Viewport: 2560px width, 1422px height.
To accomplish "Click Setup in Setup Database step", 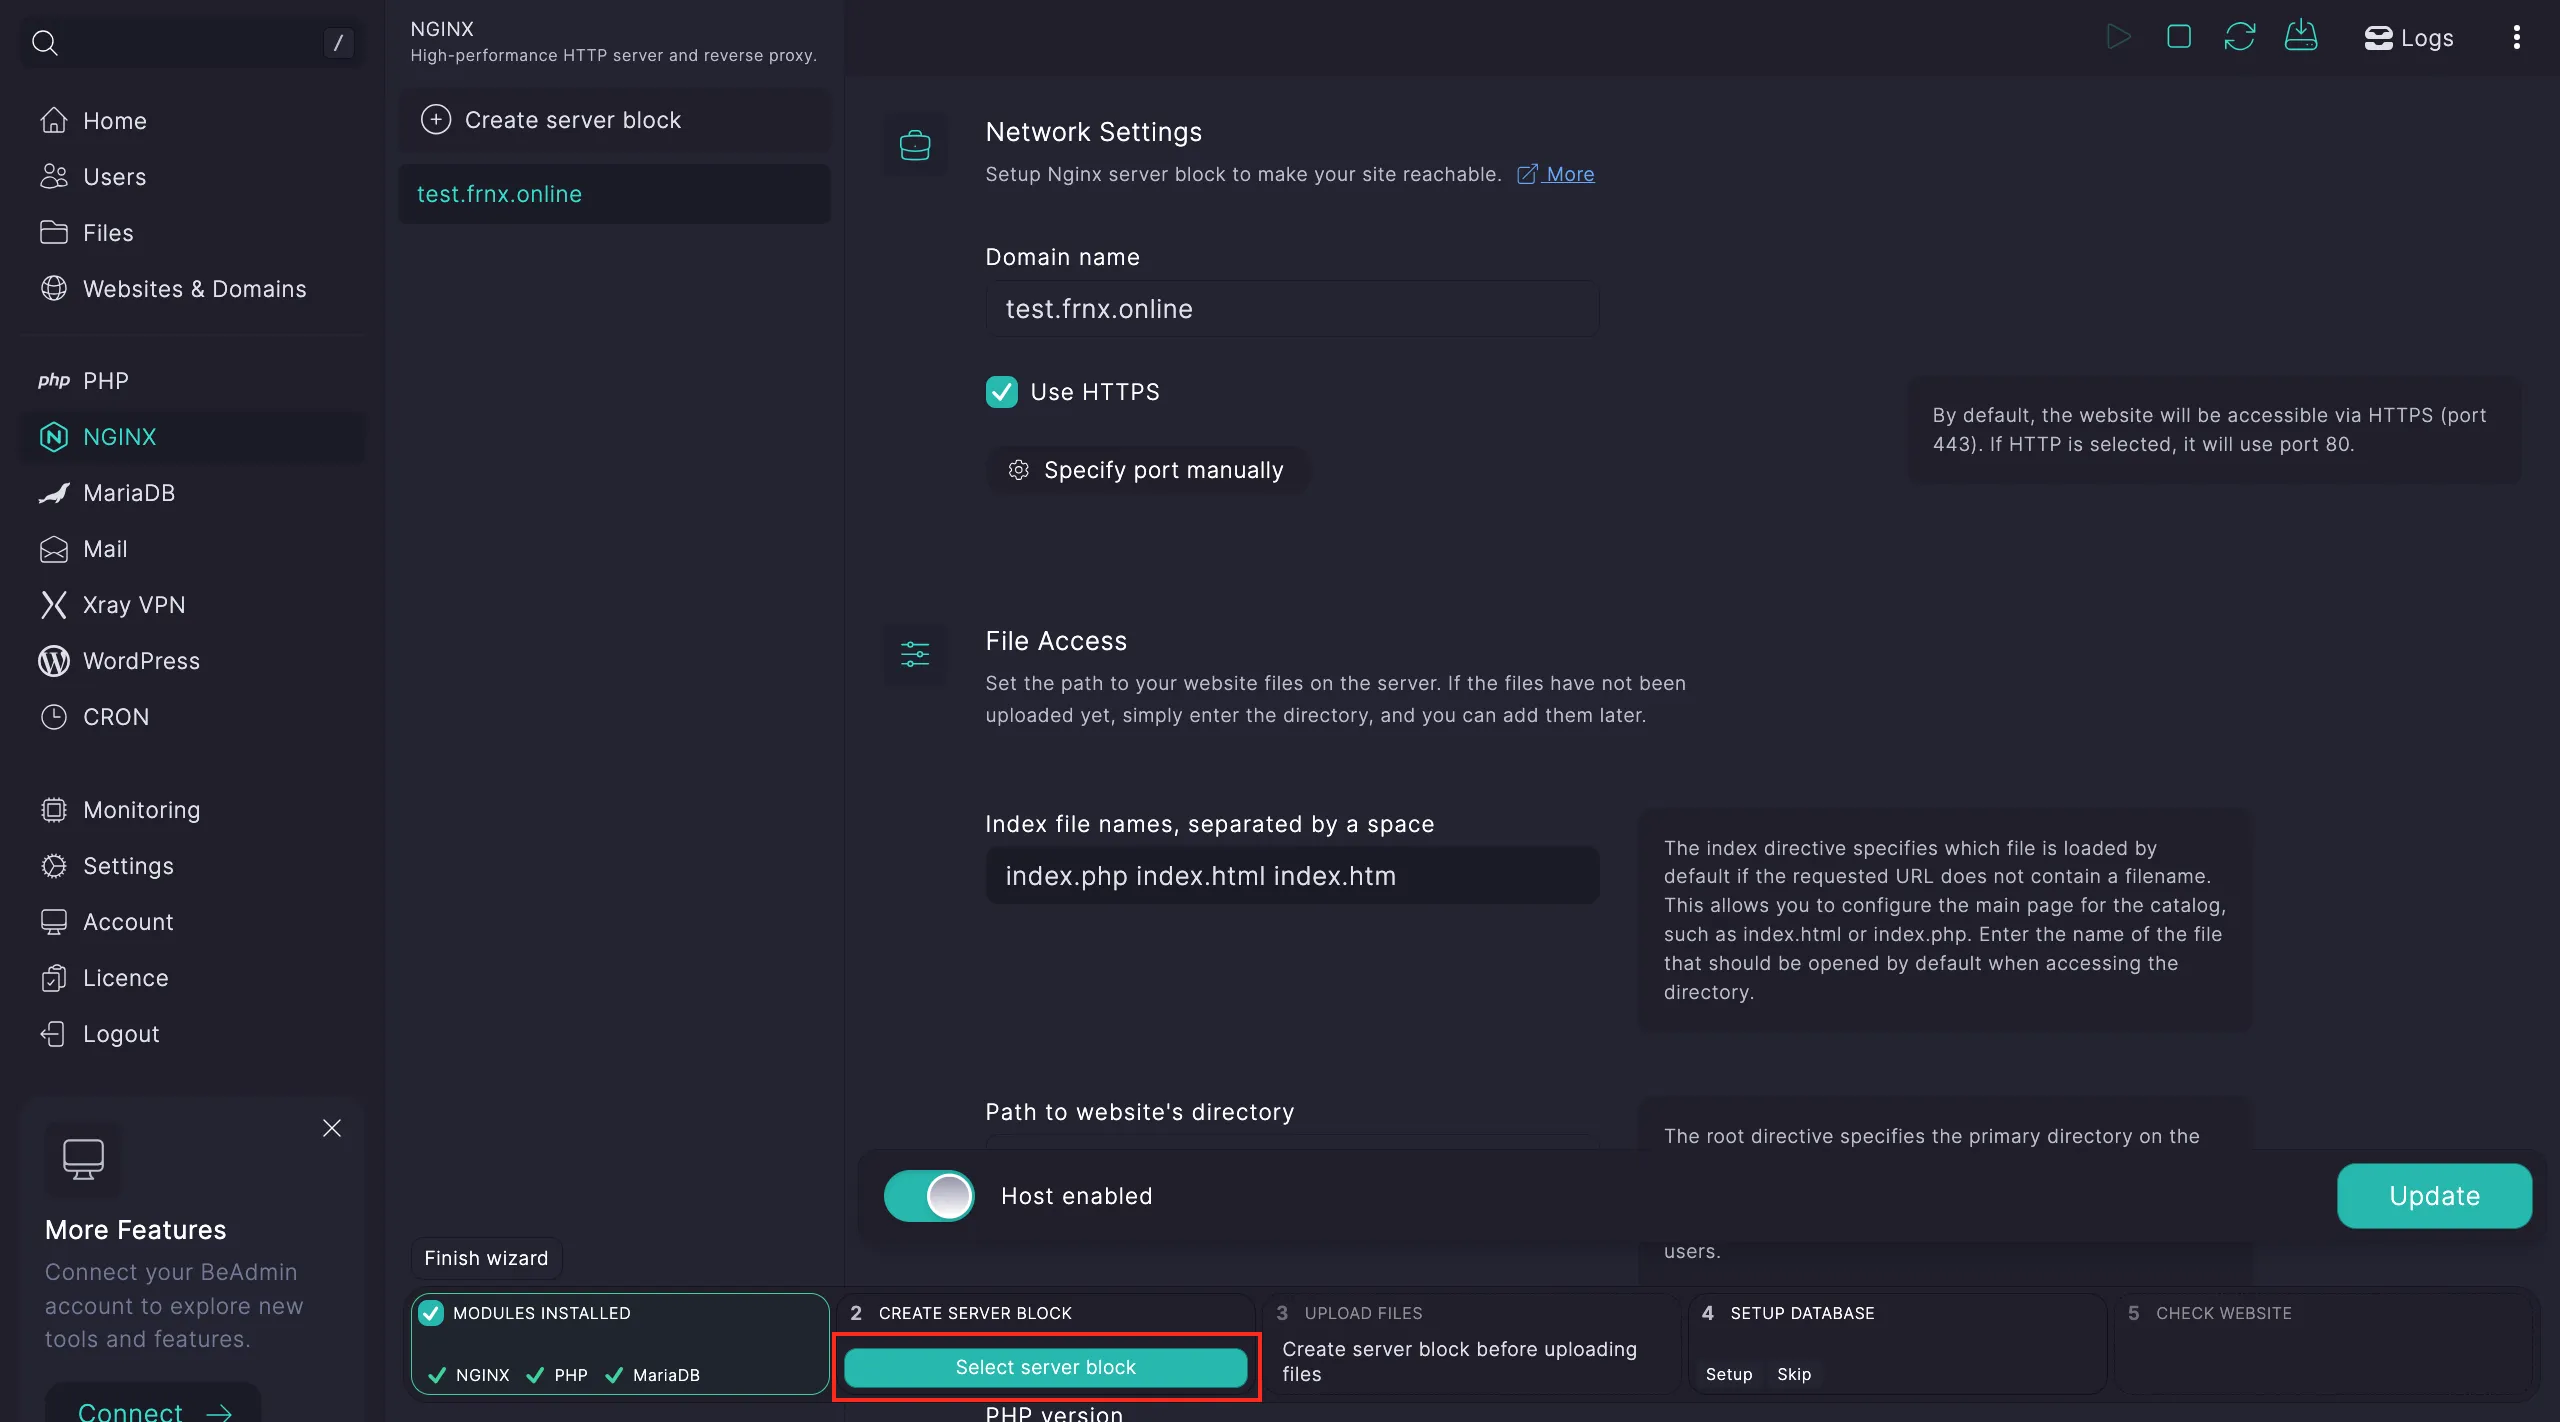I will point(1728,1374).
